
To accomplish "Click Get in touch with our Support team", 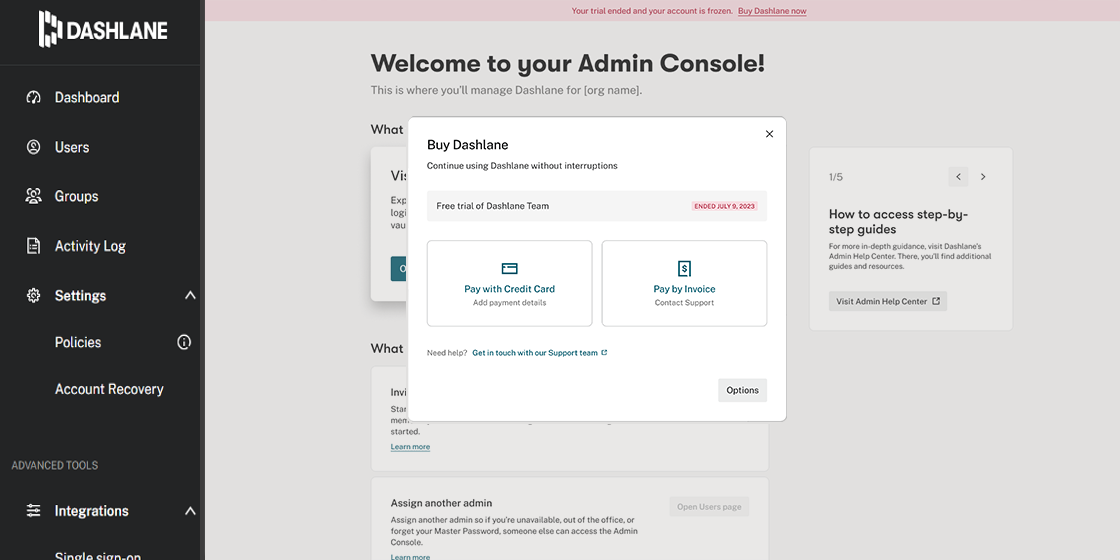I will coord(535,353).
